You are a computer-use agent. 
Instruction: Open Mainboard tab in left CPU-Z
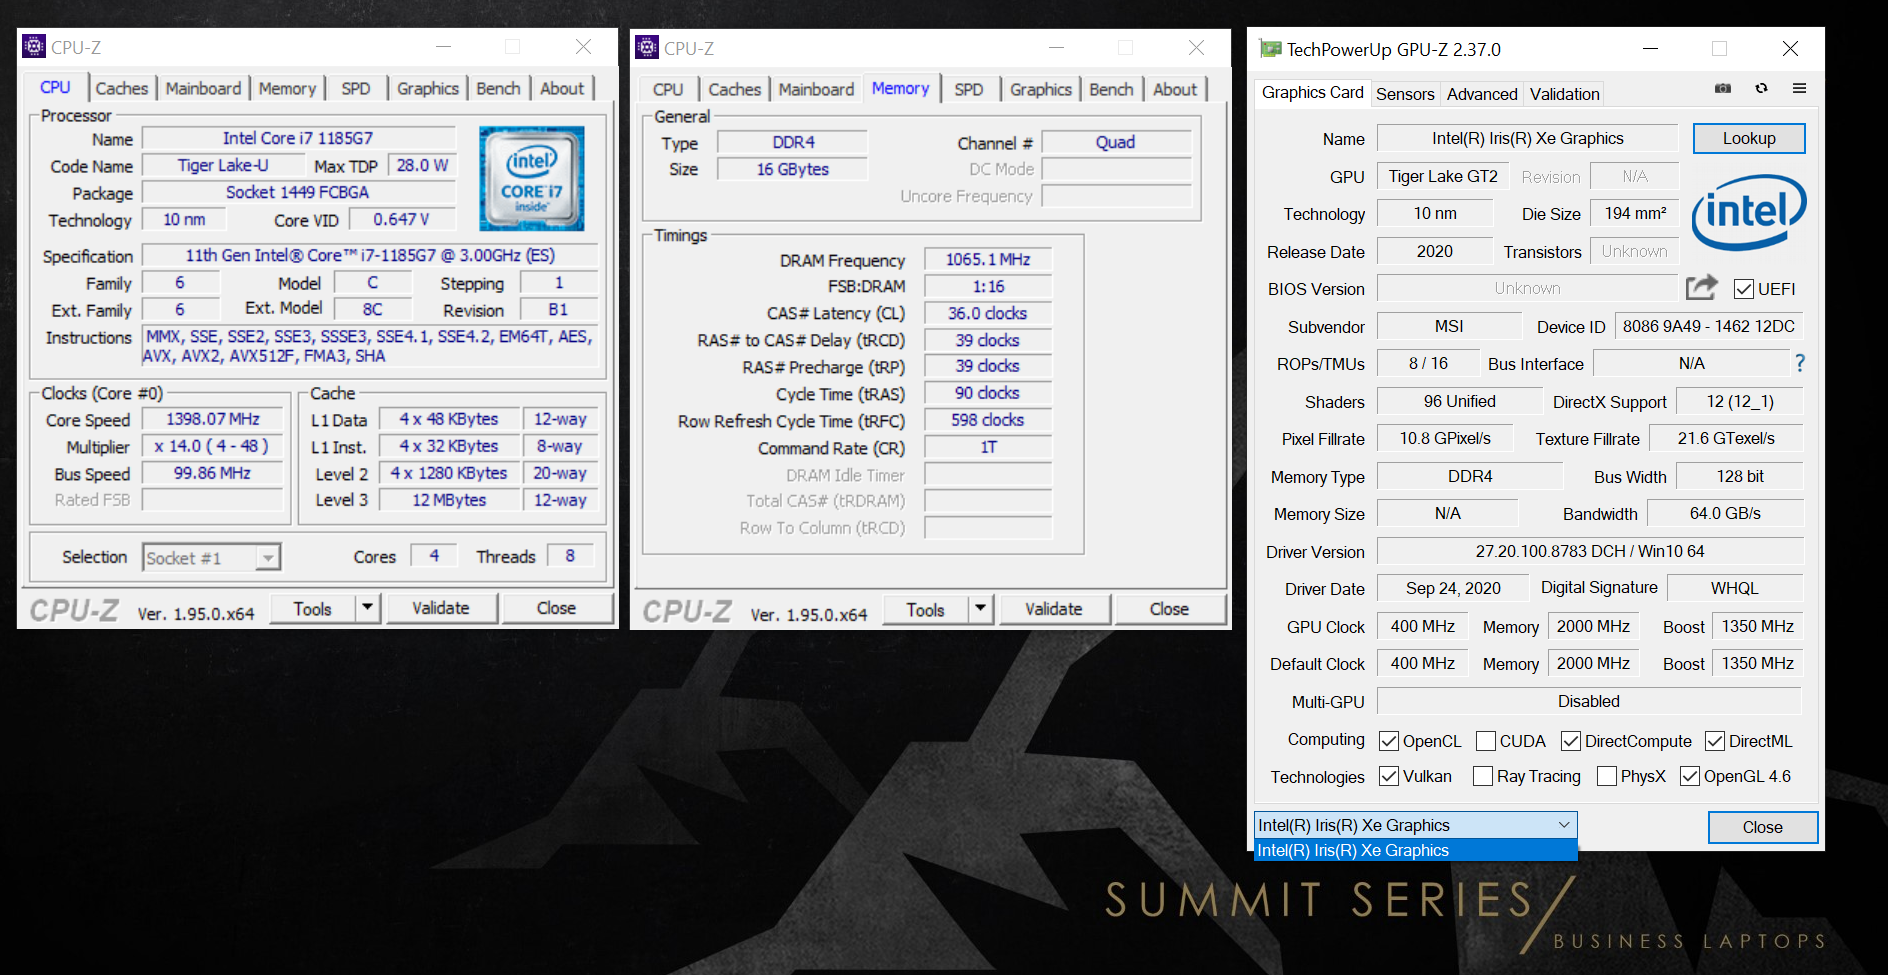pyautogui.click(x=203, y=88)
